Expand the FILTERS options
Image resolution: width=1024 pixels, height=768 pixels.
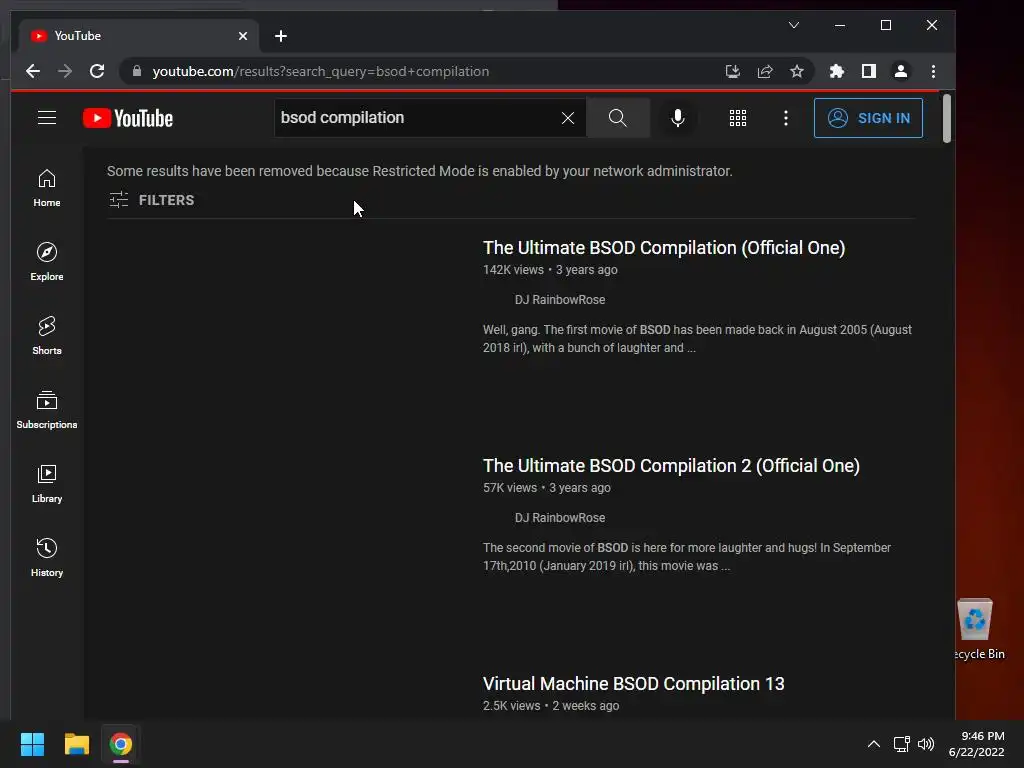click(152, 200)
